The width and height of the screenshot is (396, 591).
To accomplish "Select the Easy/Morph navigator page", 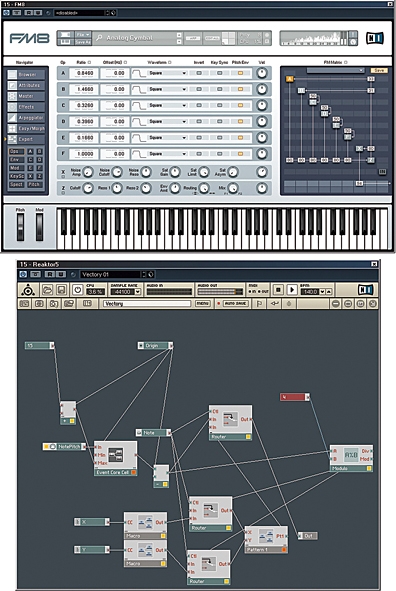I will pyautogui.click(x=26, y=129).
